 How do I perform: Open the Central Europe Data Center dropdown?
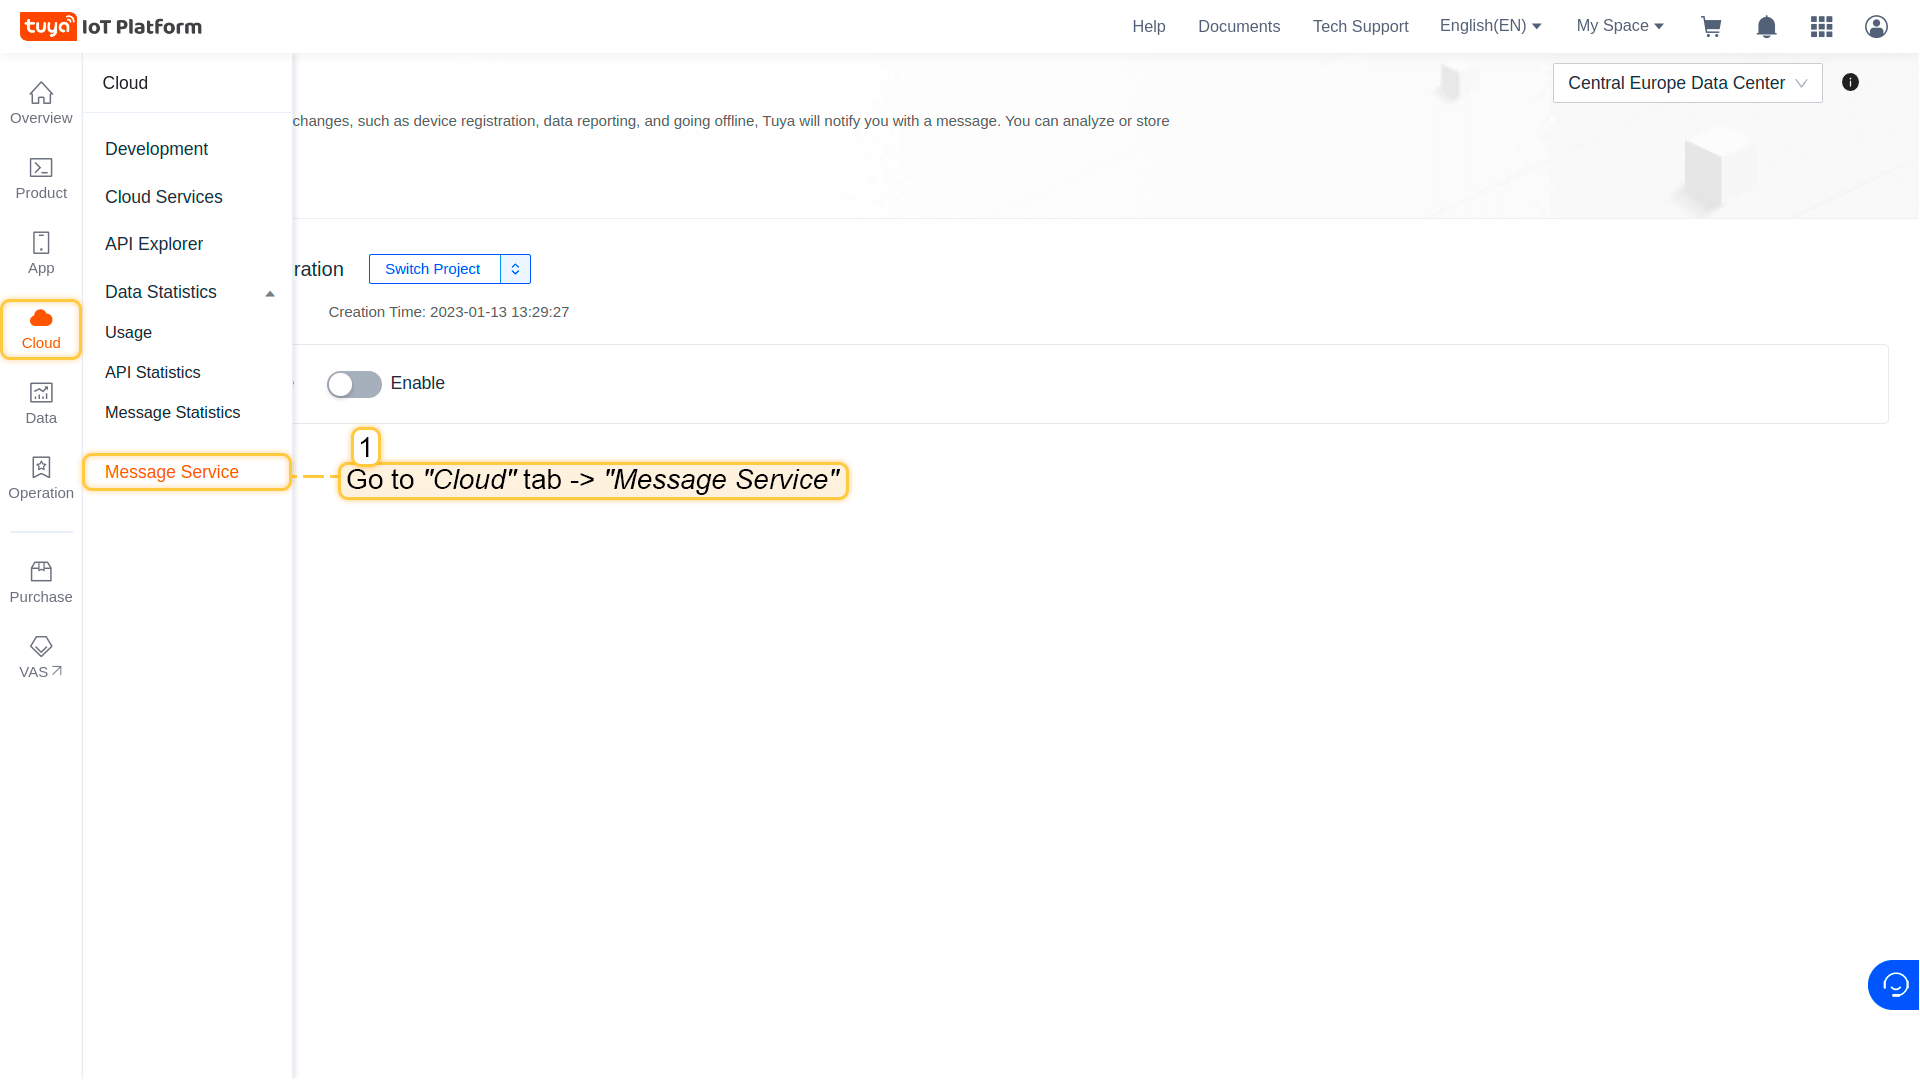[x=1687, y=83]
